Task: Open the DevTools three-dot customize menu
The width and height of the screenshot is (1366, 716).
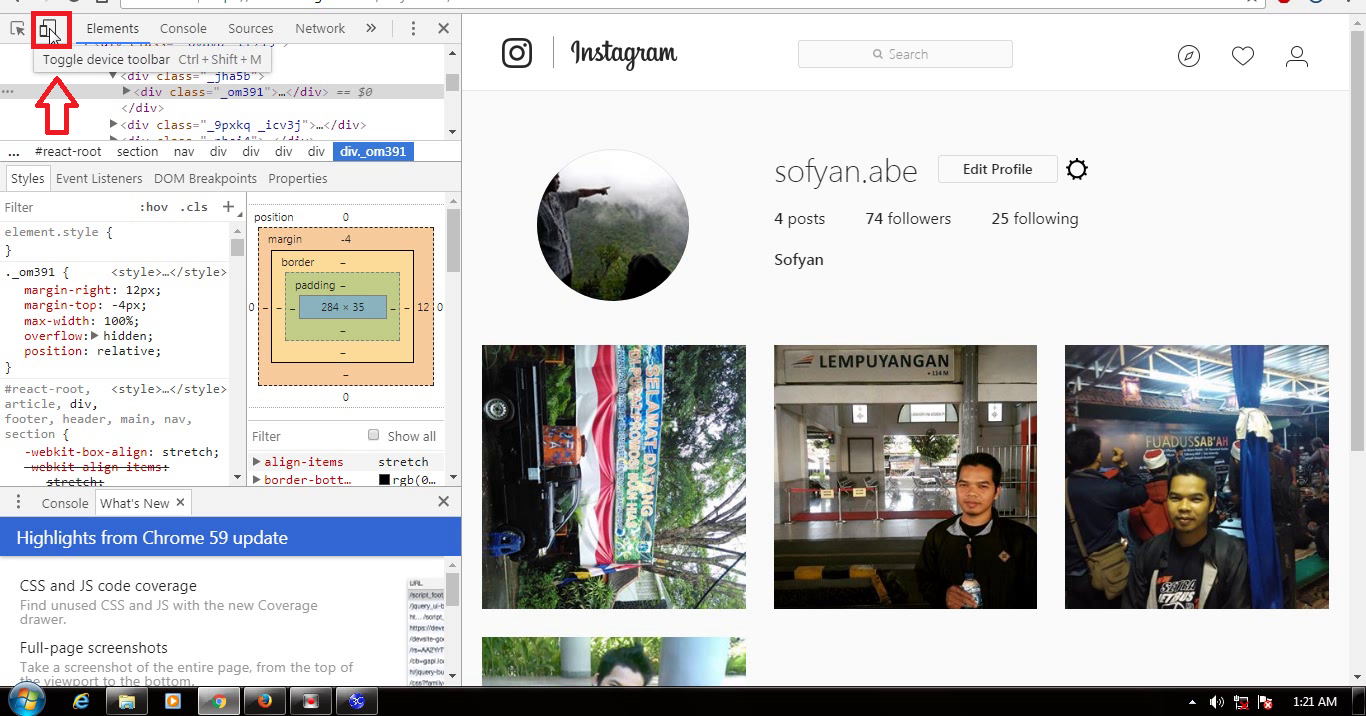Action: (413, 29)
